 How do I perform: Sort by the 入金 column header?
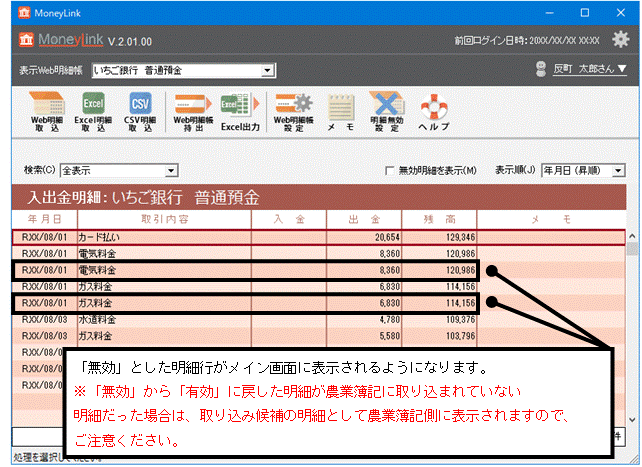tap(289, 219)
